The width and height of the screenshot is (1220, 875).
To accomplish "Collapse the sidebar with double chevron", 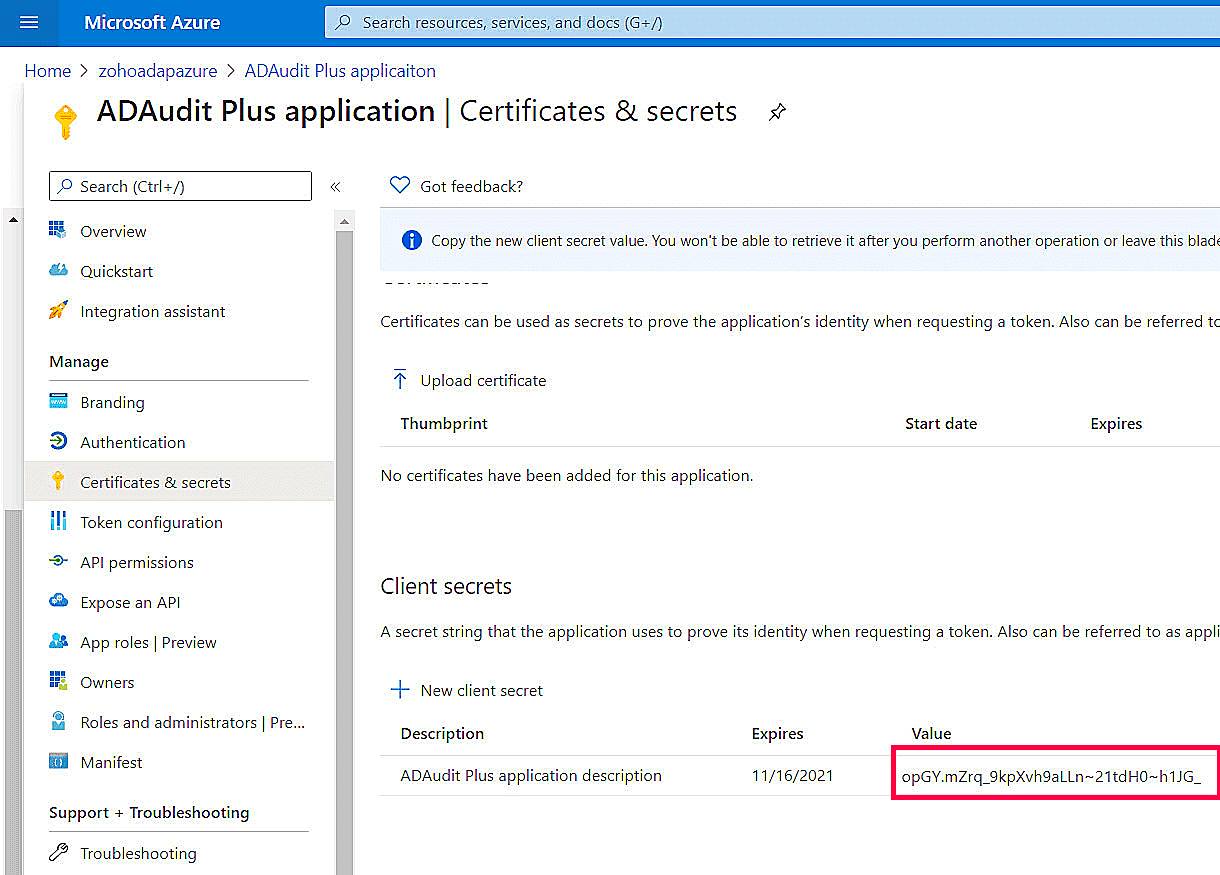I will point(335,186).
